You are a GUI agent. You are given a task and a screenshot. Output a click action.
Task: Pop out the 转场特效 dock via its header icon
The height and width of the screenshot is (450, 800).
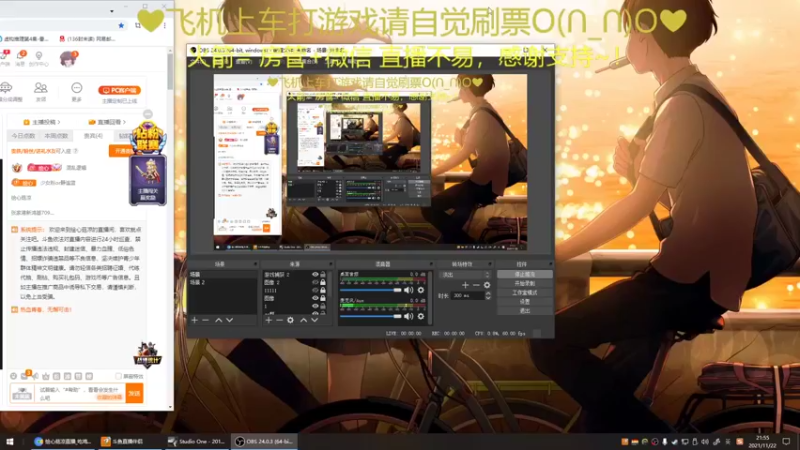tap(490, 264)
